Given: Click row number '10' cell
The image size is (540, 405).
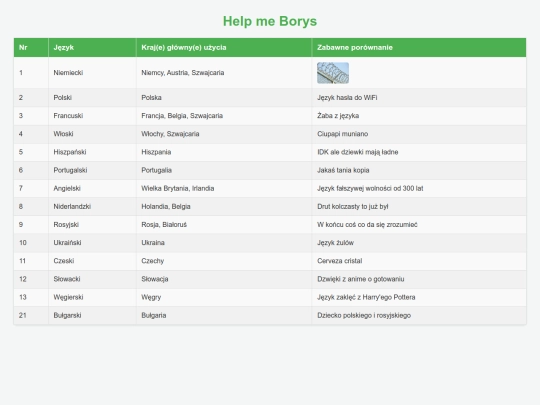Looking at the screenshot, I should coord(31,242).
